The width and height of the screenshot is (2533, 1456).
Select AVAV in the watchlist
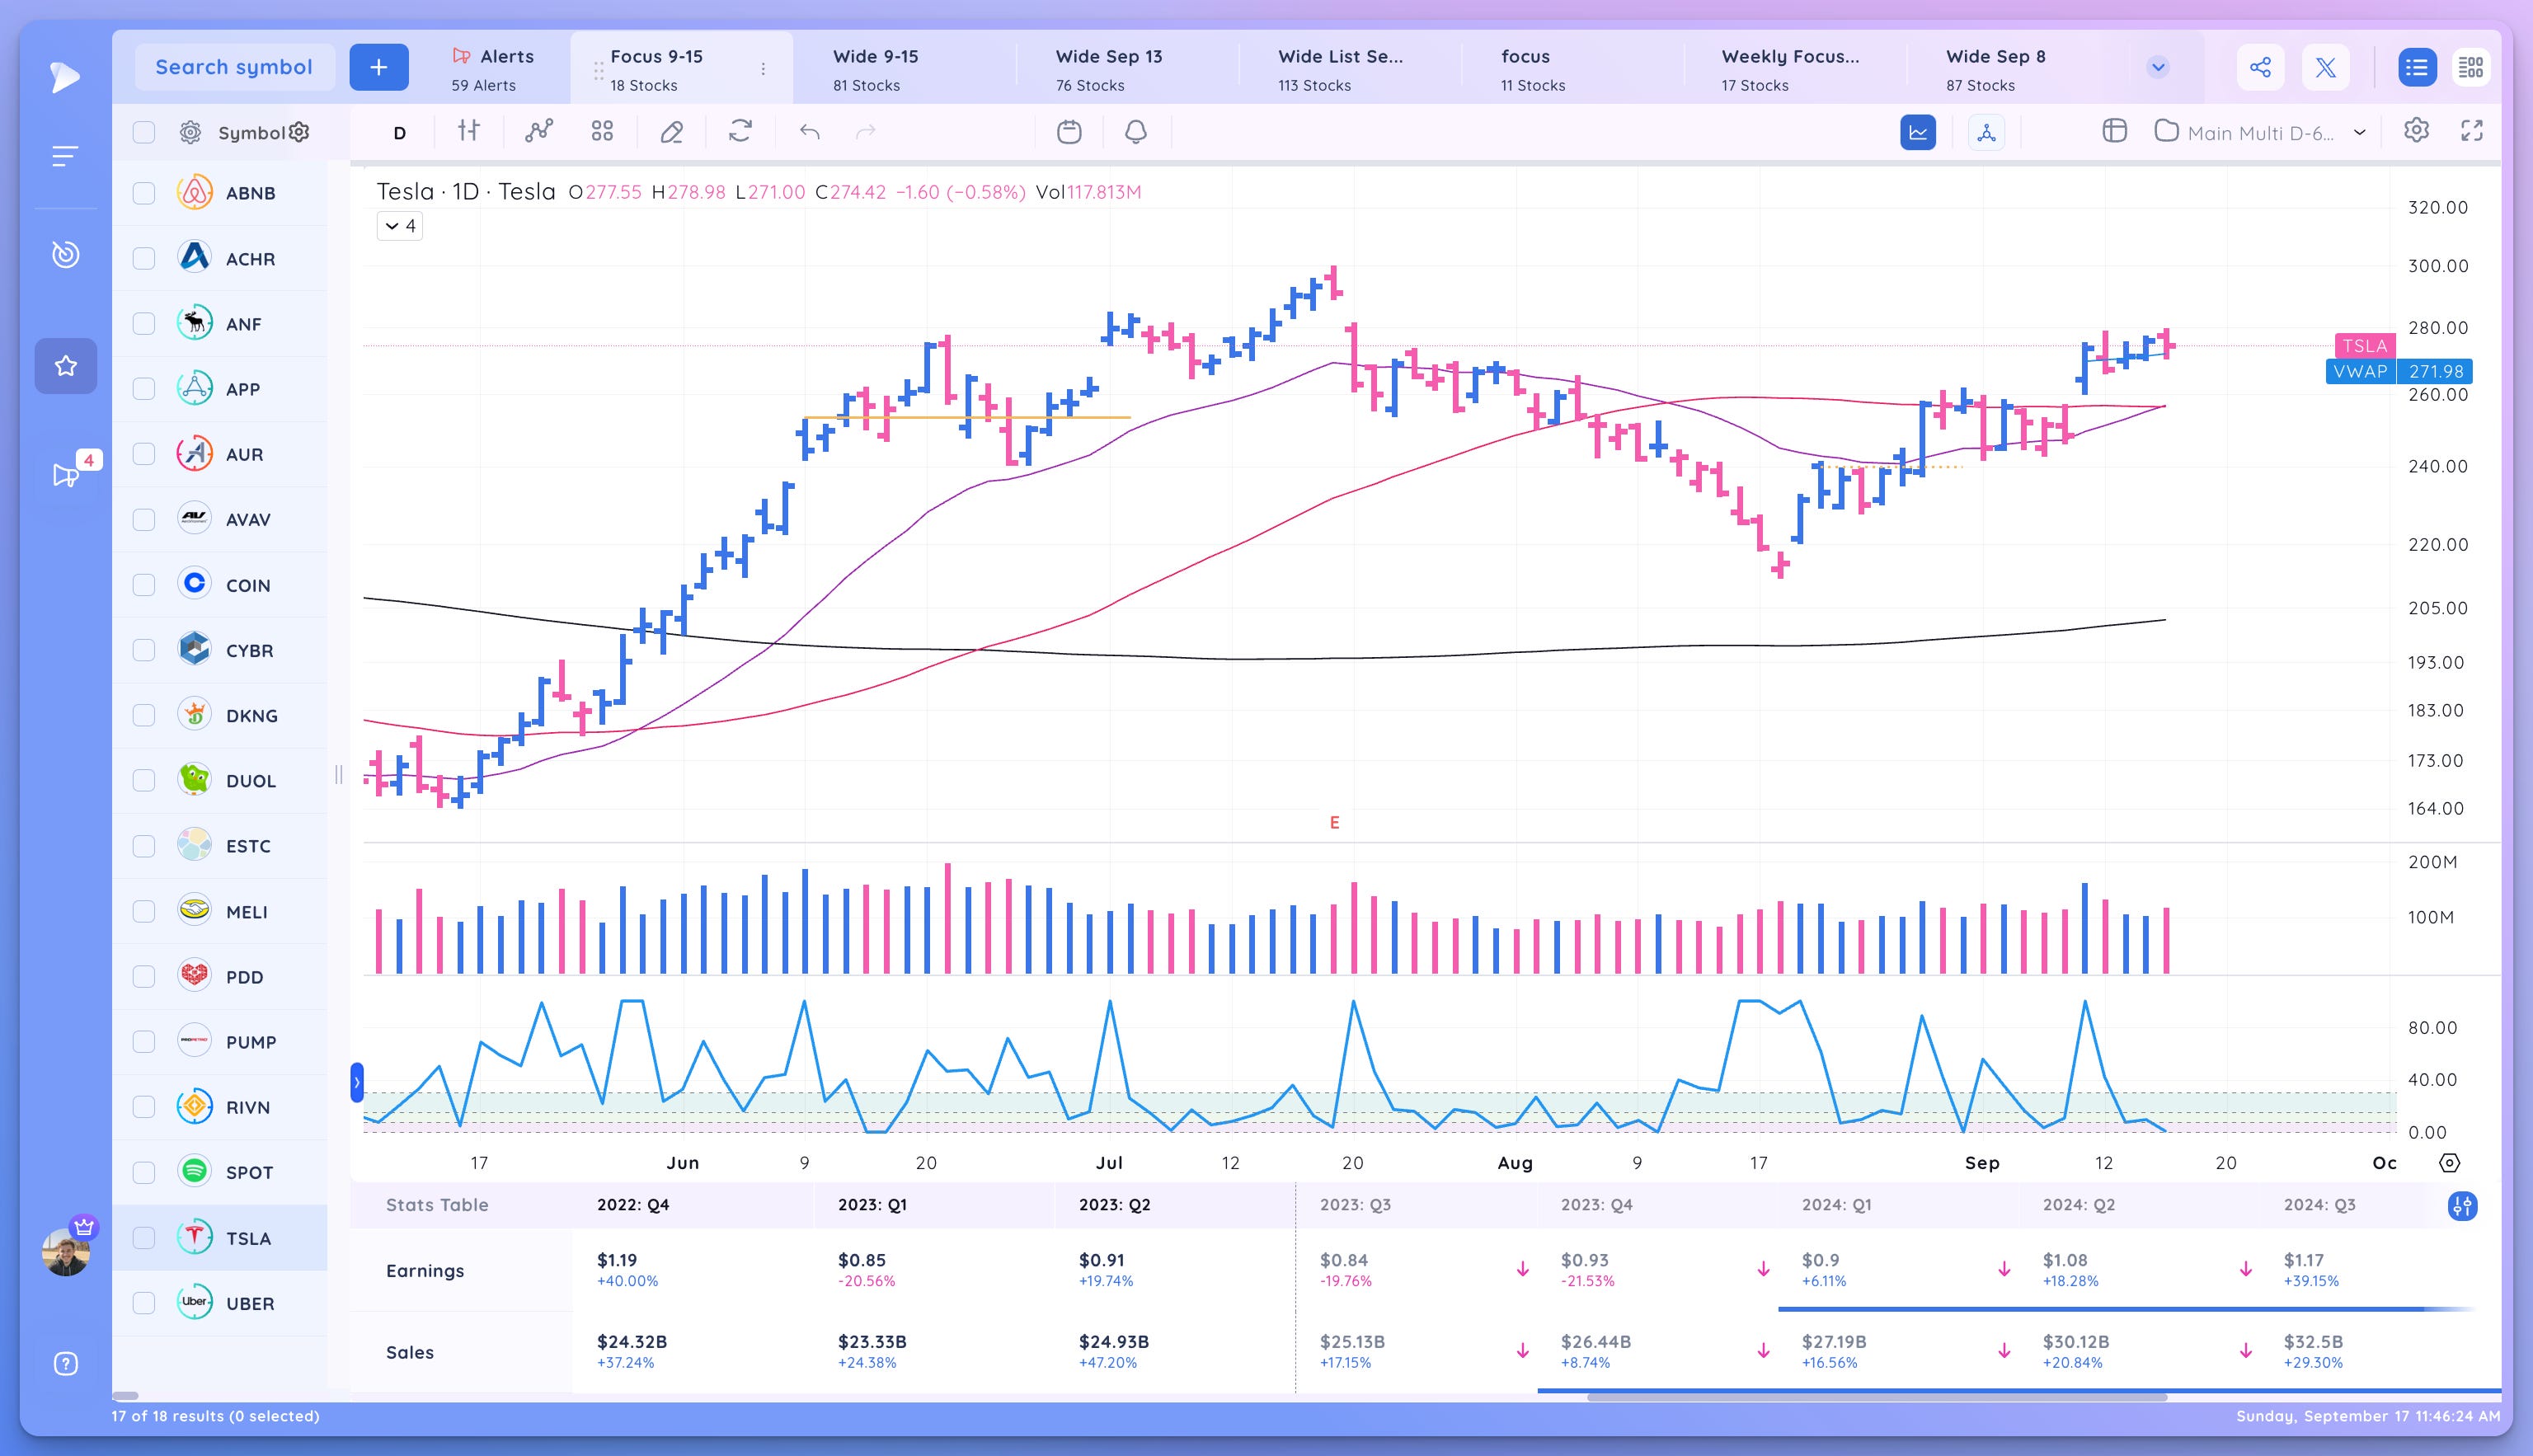pyautogui.click(x=220, y=520)
